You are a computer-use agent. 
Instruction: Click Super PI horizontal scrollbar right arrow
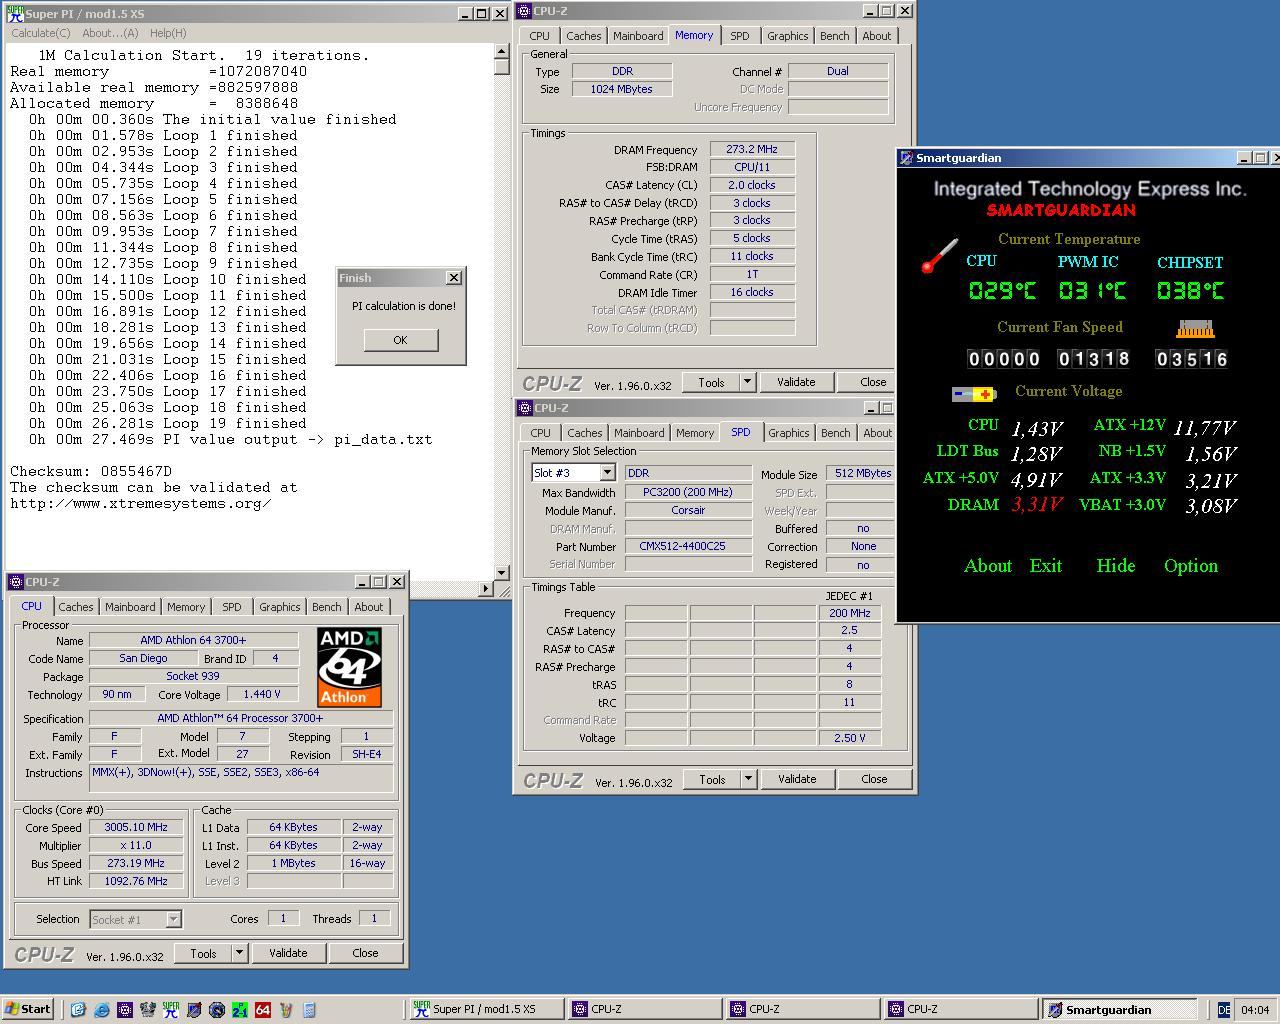tap(486, 589)
